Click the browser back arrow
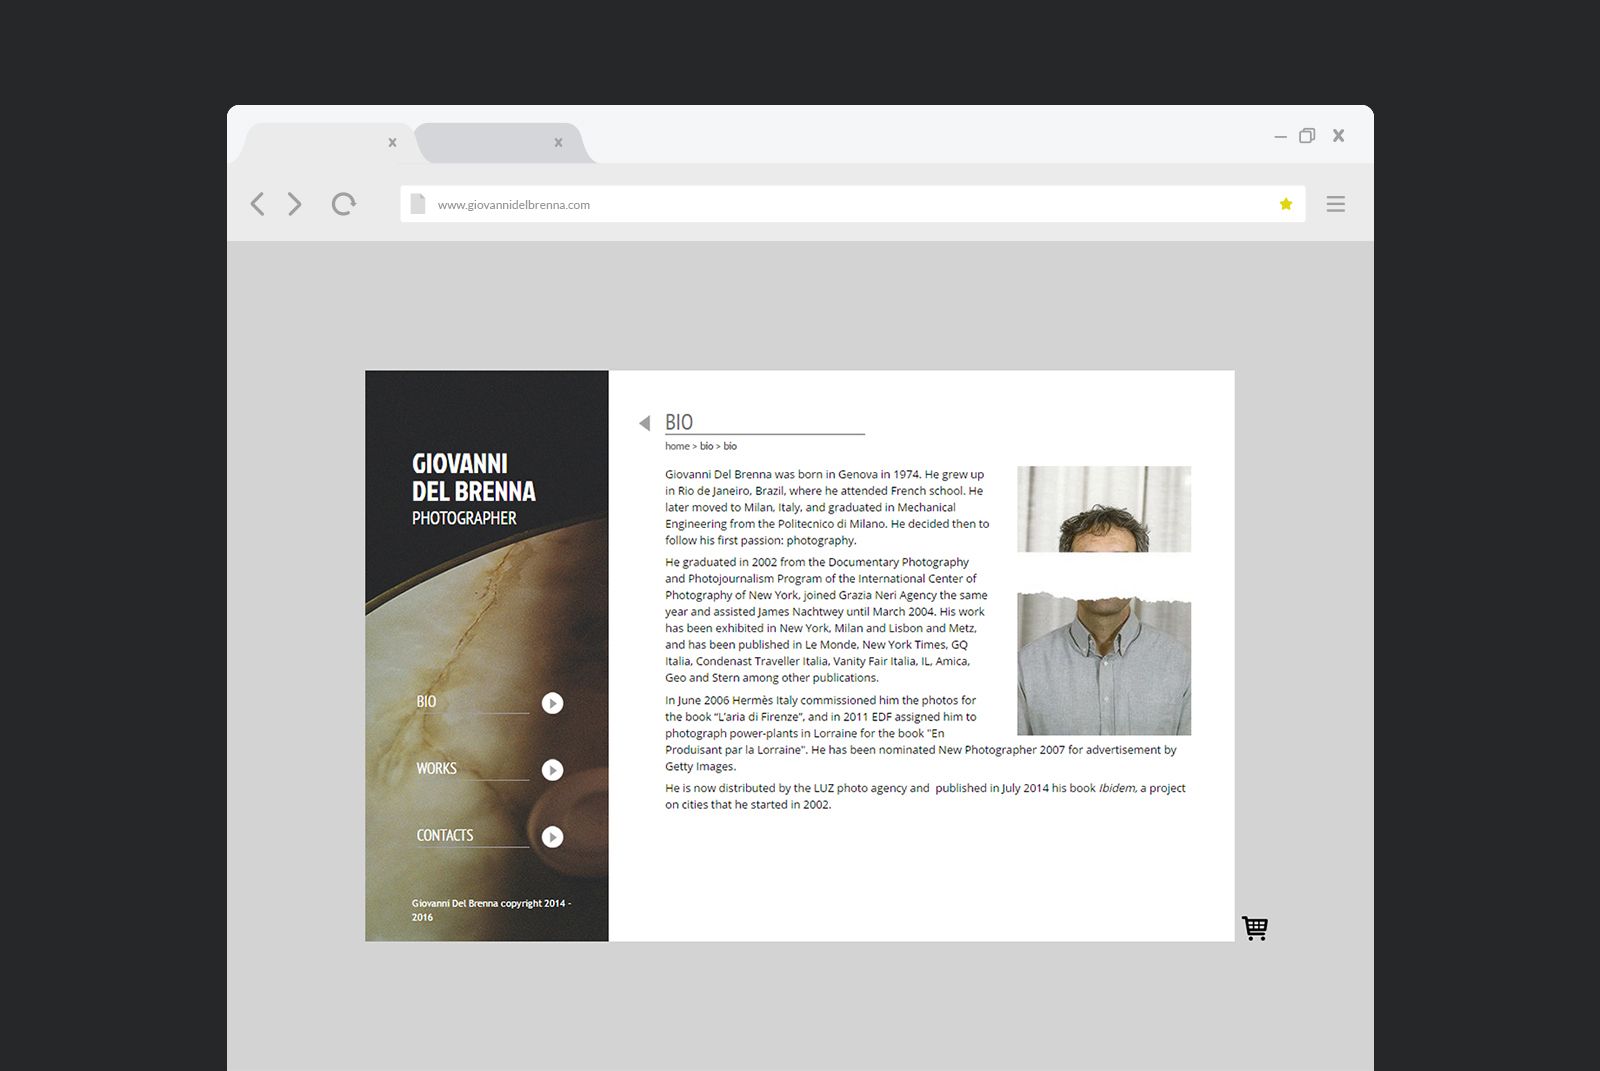This screenshot has width=1600, height=1071. pos(257,204)
